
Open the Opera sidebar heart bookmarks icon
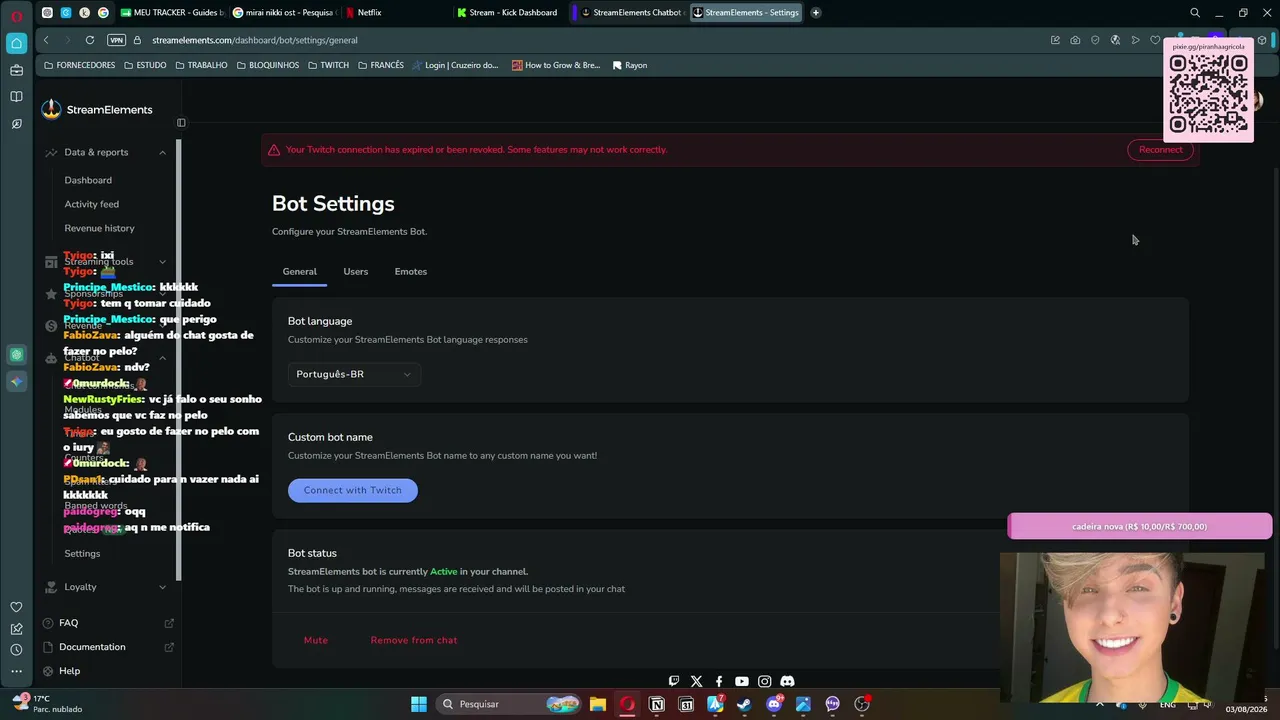click(16, 607)
